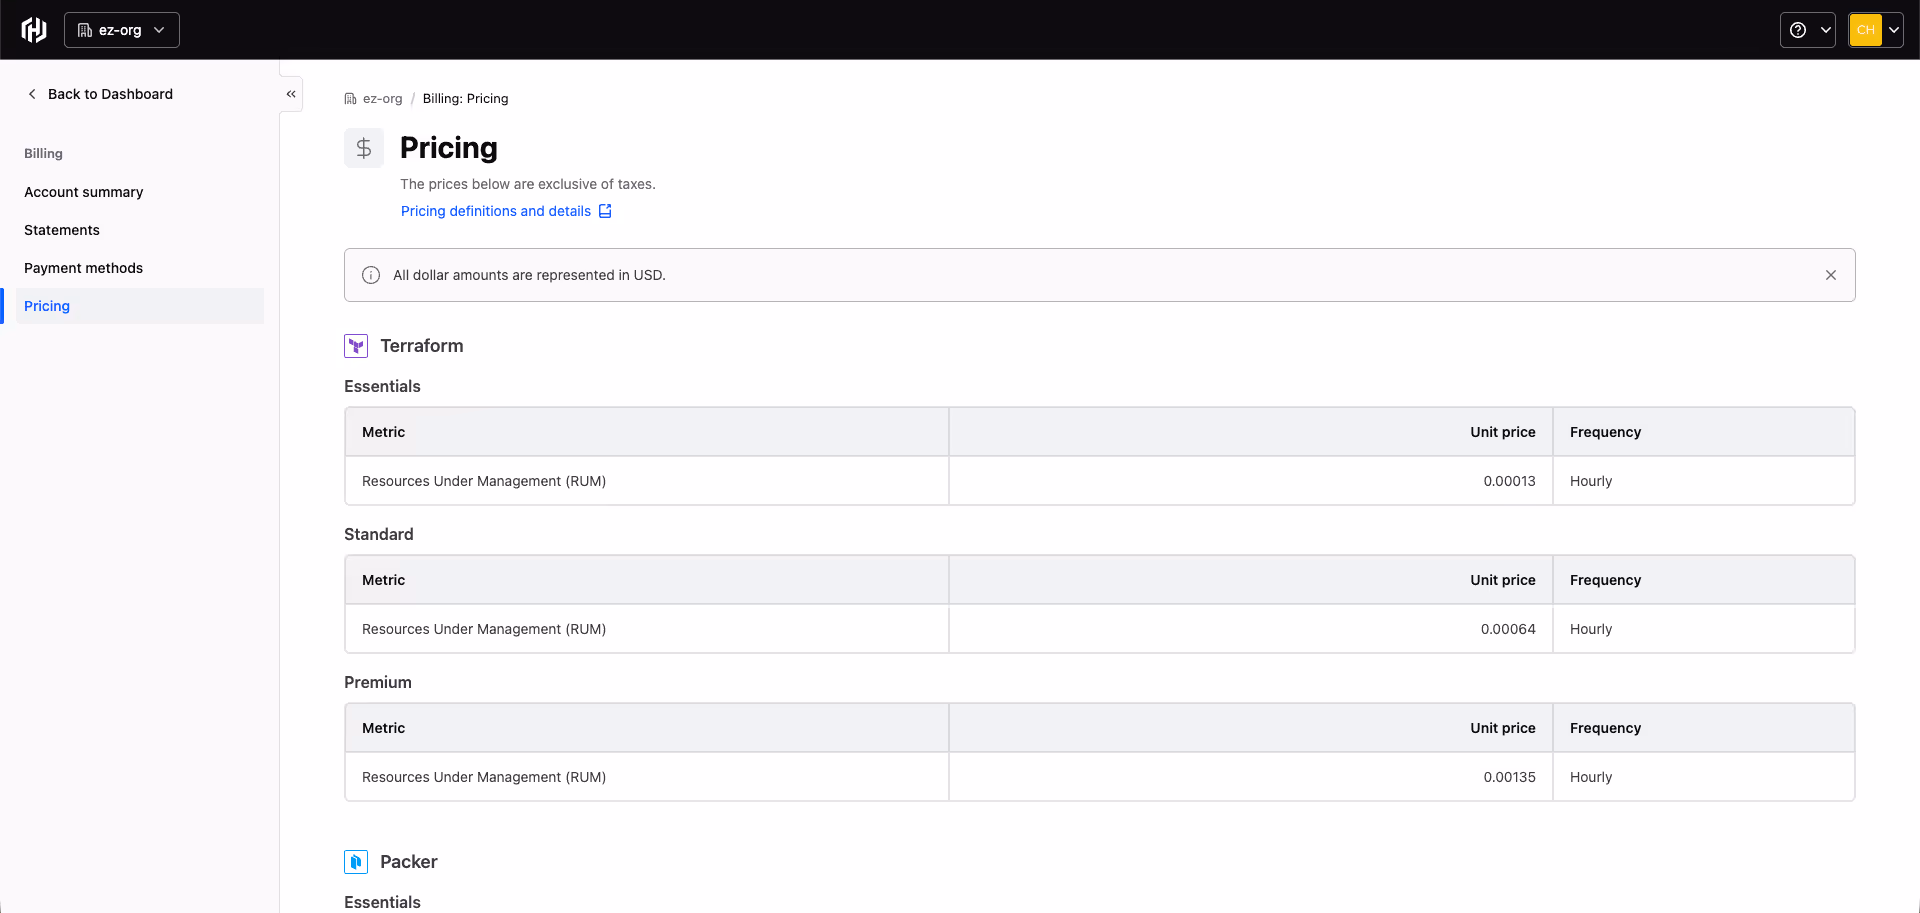Select Account summary in the sidebar

pyautogui.click(x=83, y=192)
